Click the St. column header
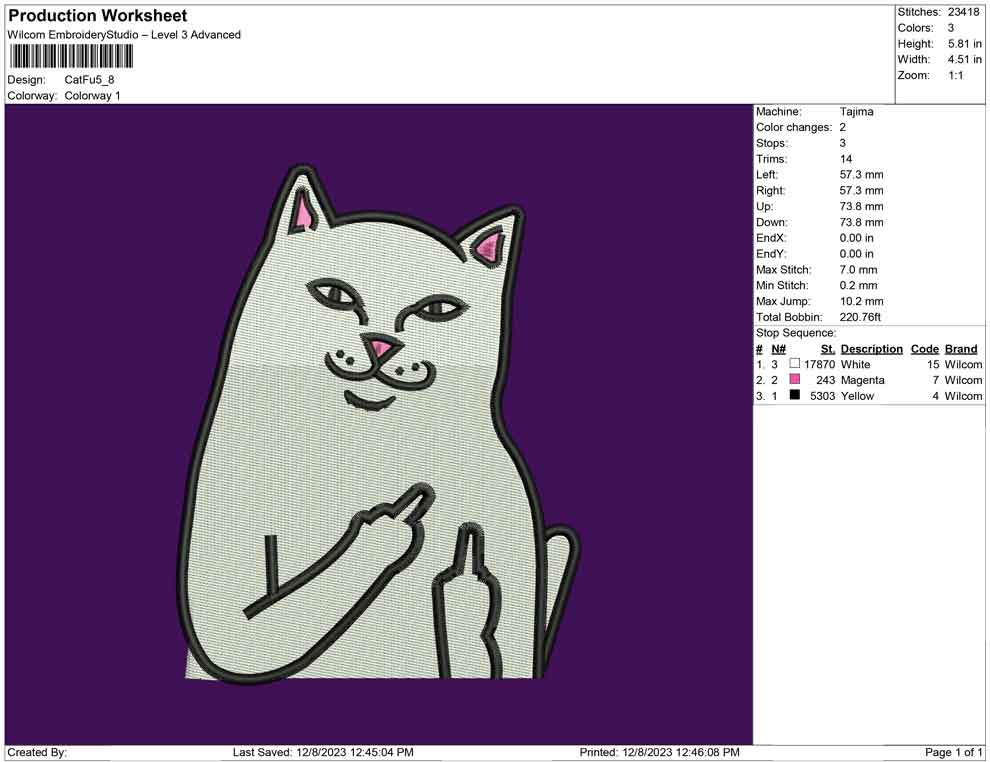 click(826, 349)
